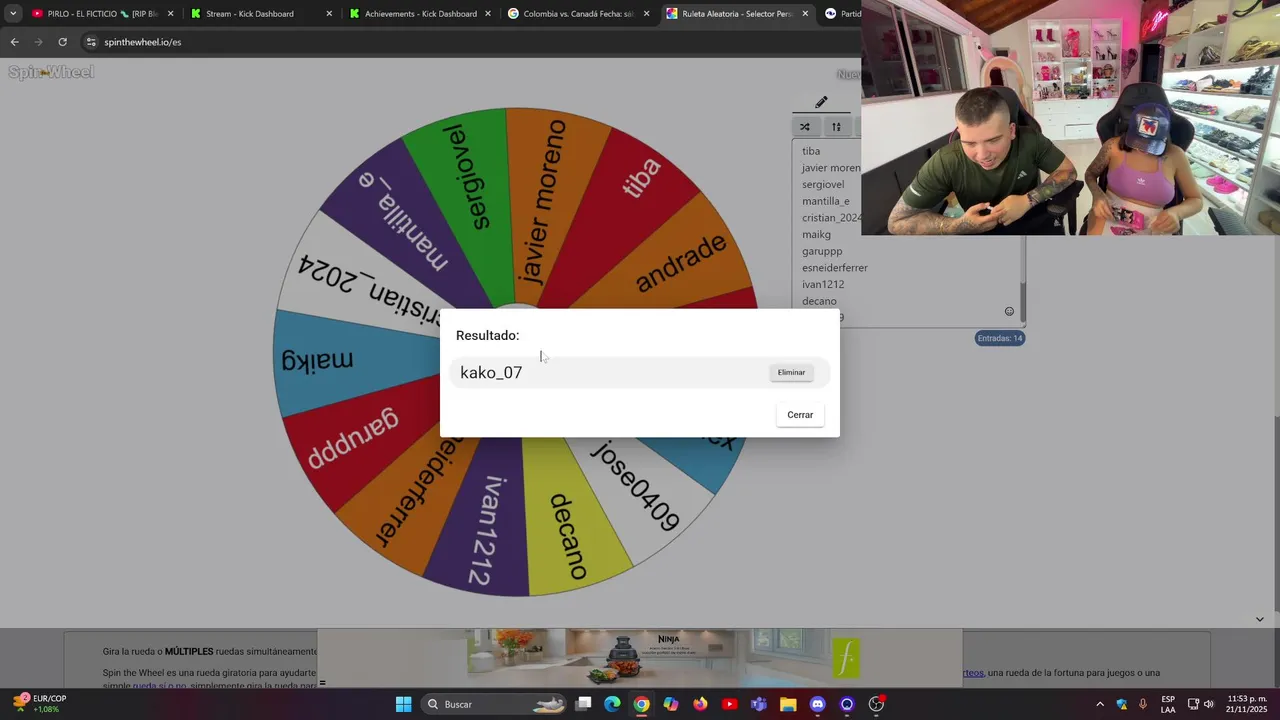Go back in the browser
This screenshot has width=1280, height=720.
pyautogui.click(x=14, y=42)
